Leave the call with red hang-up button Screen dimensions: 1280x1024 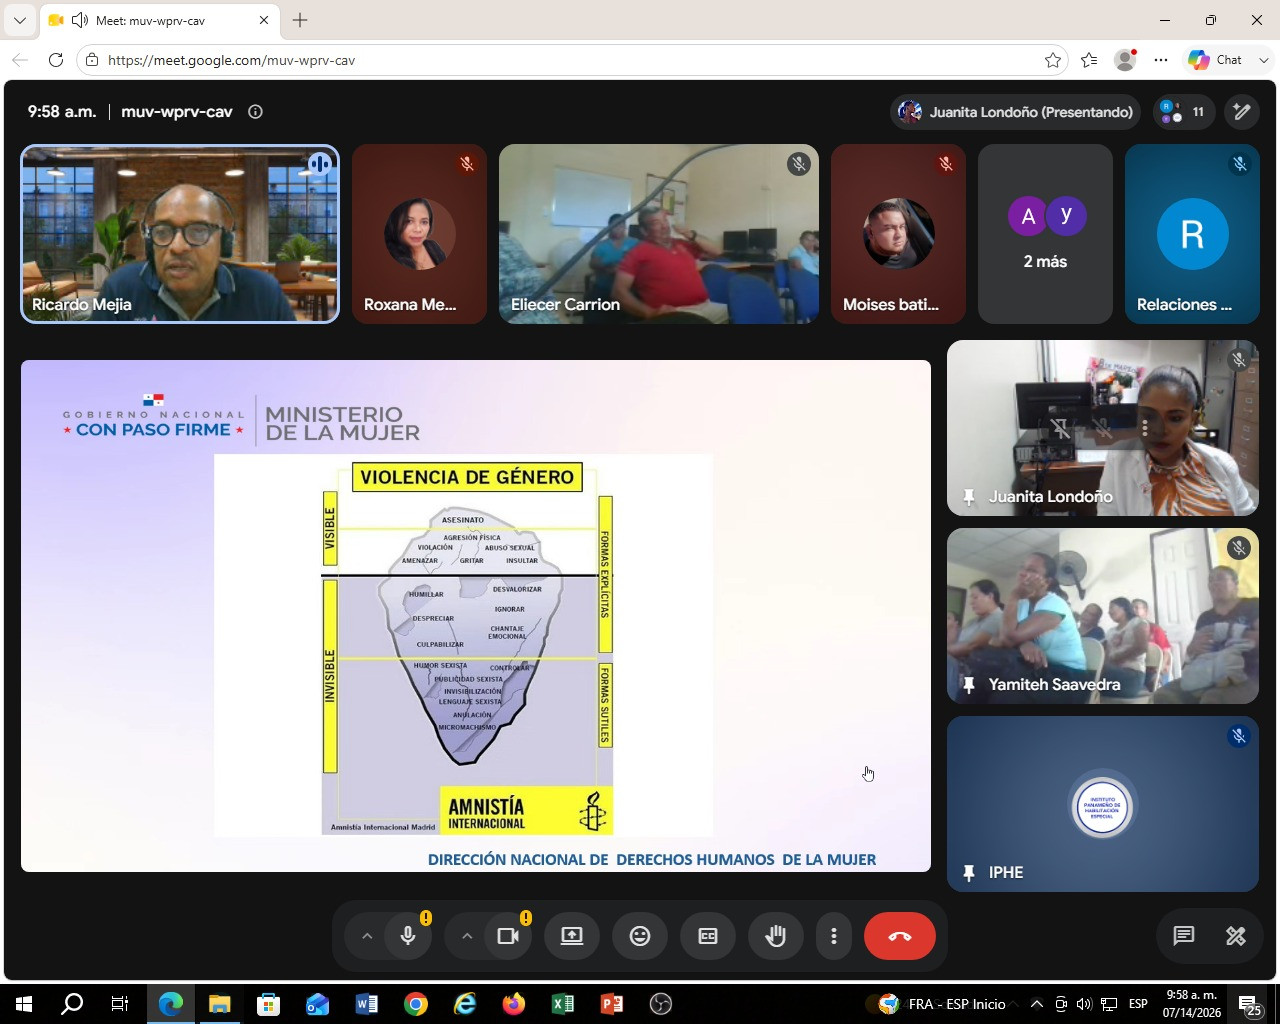click(900, 936)
